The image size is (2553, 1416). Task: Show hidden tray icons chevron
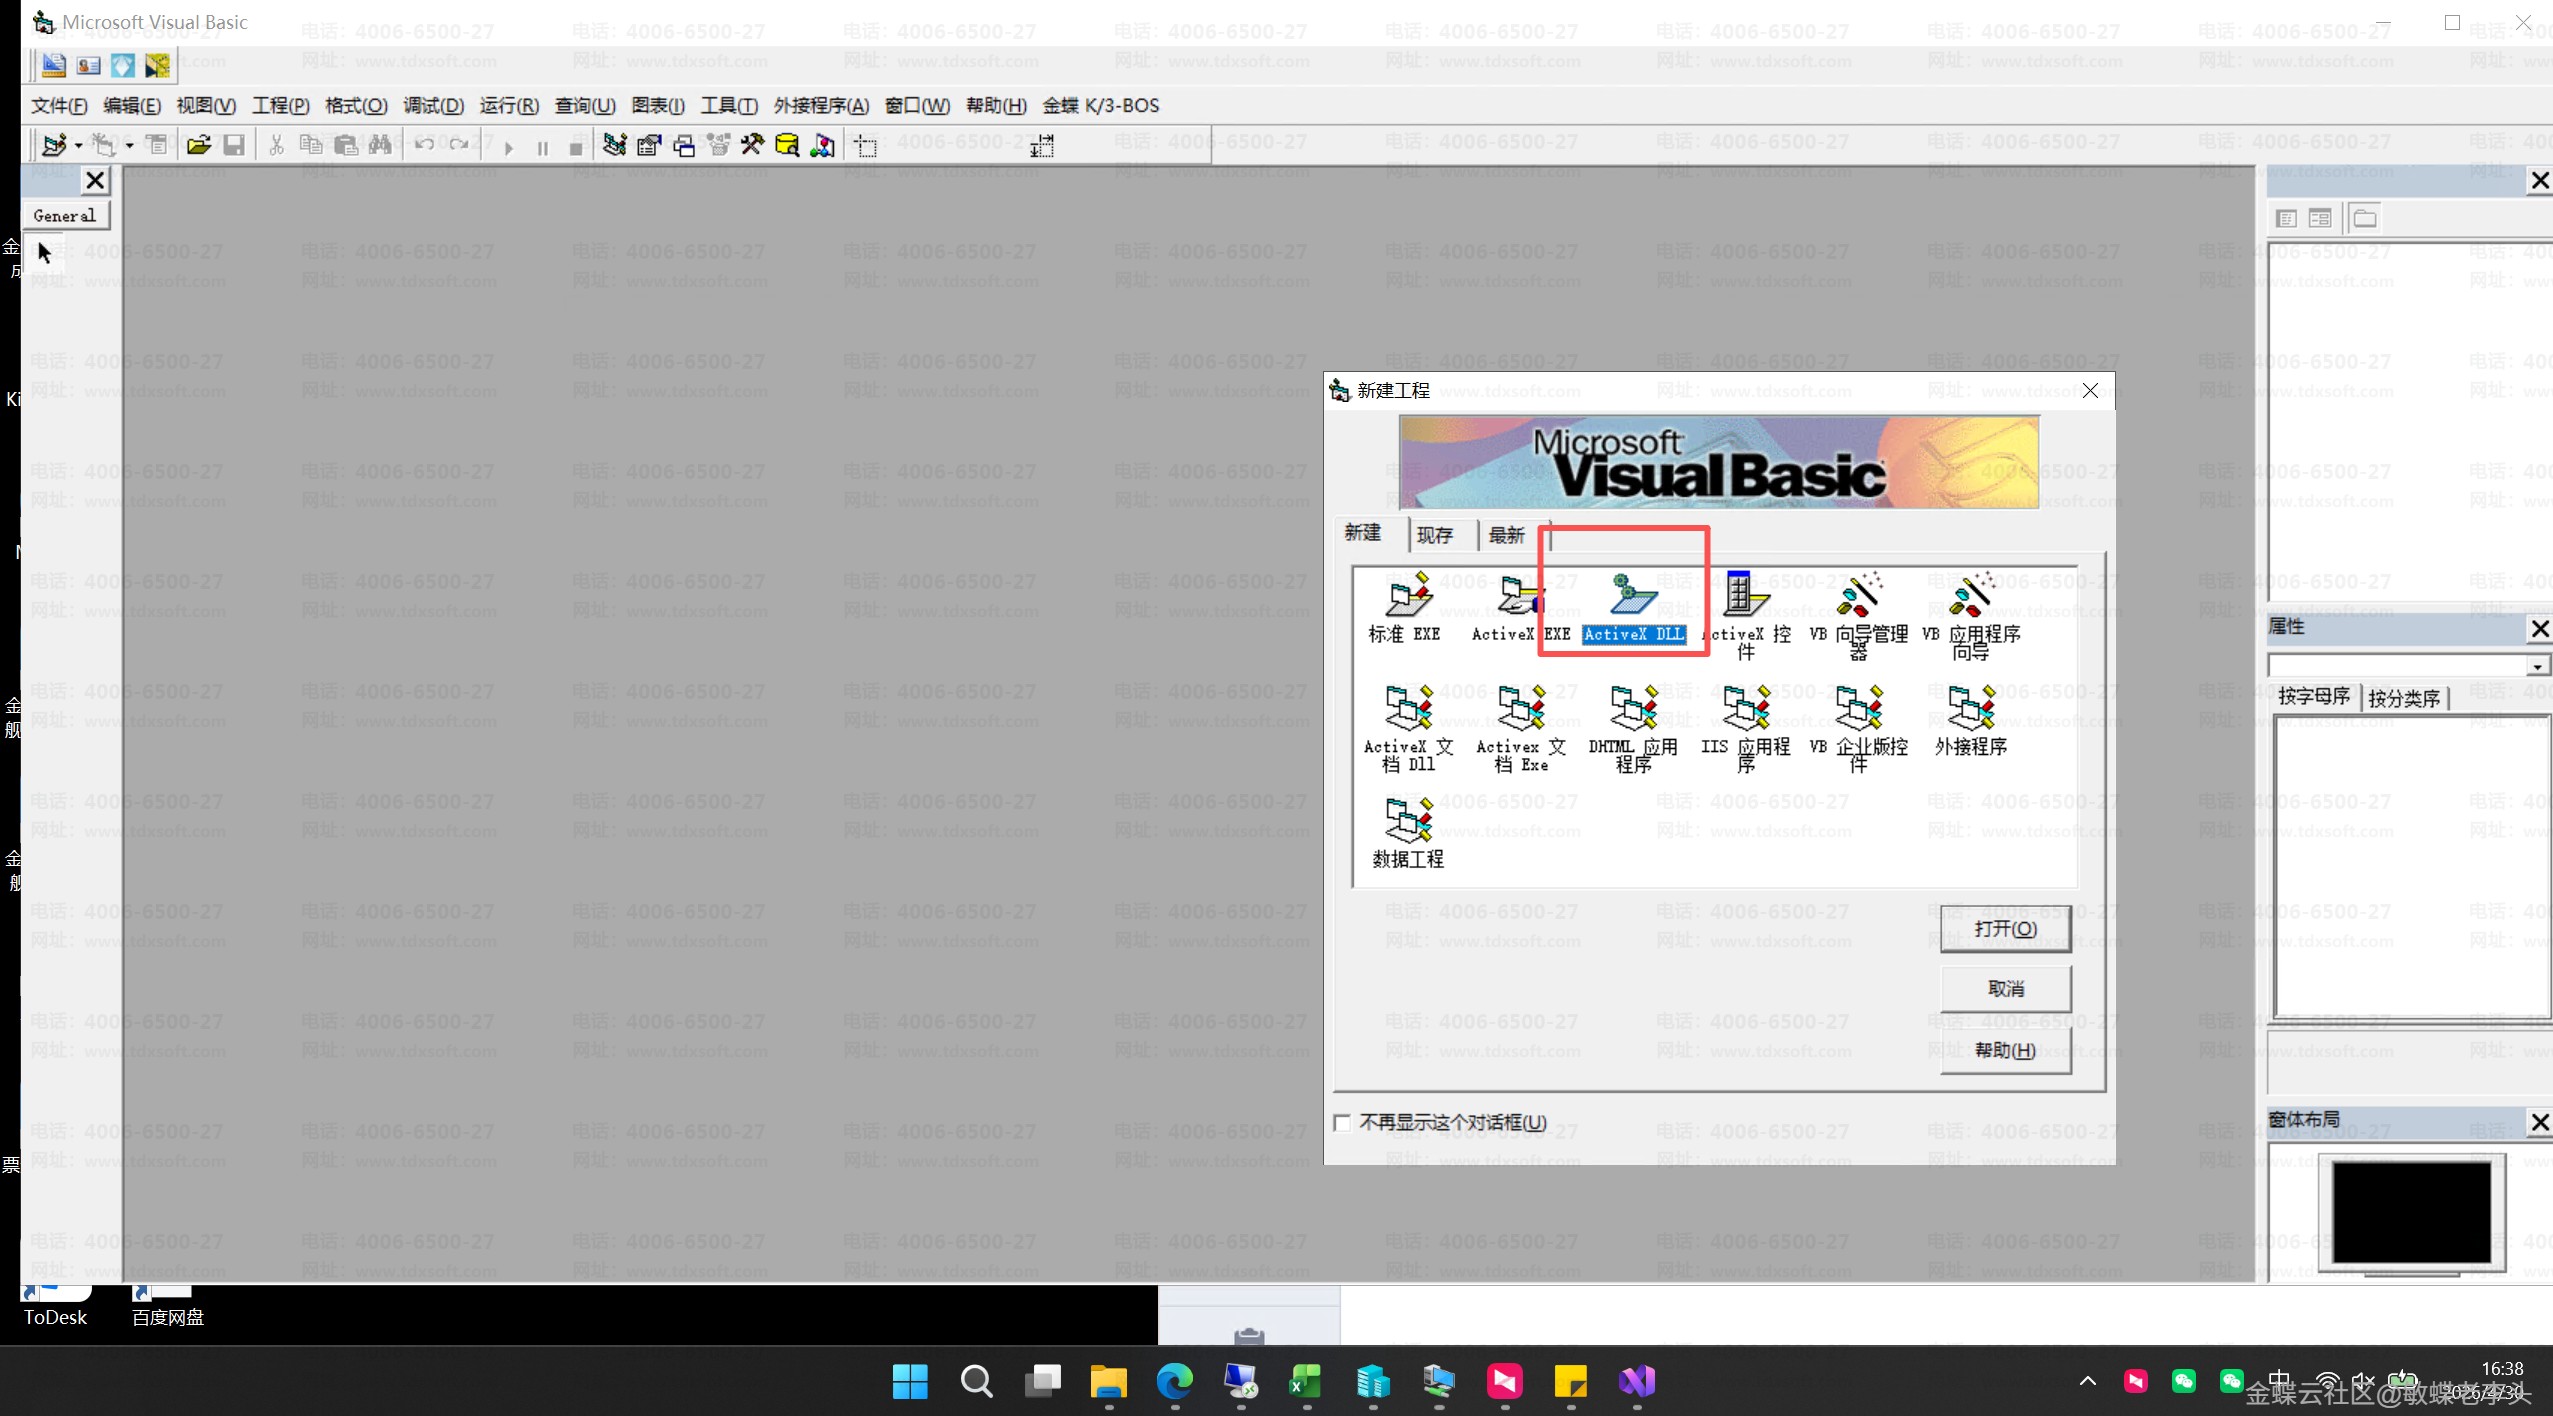(x=2087, y=1381)
